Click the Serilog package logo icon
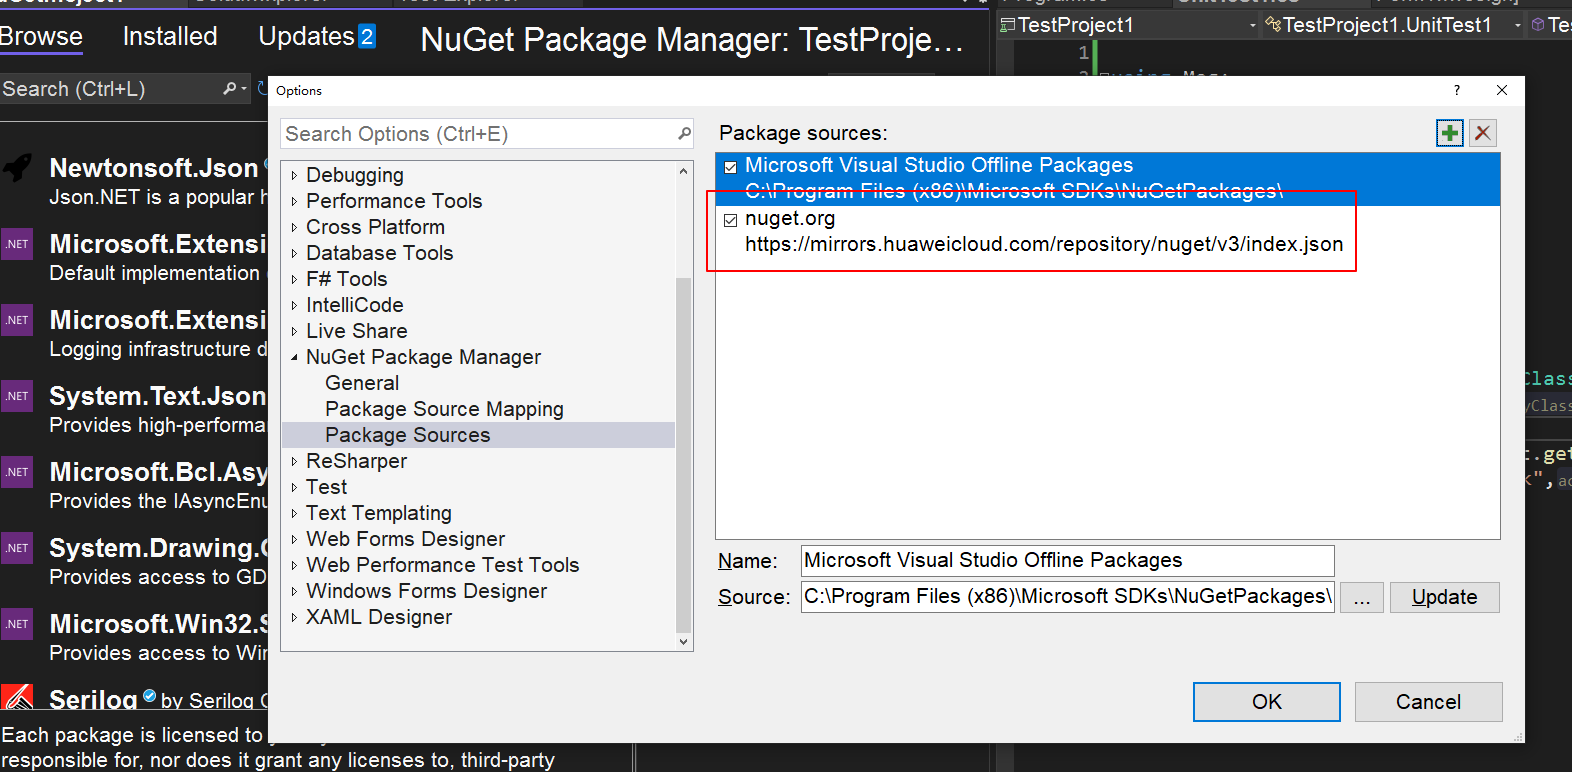This screenshot has height=772, width=1572. 17,696
